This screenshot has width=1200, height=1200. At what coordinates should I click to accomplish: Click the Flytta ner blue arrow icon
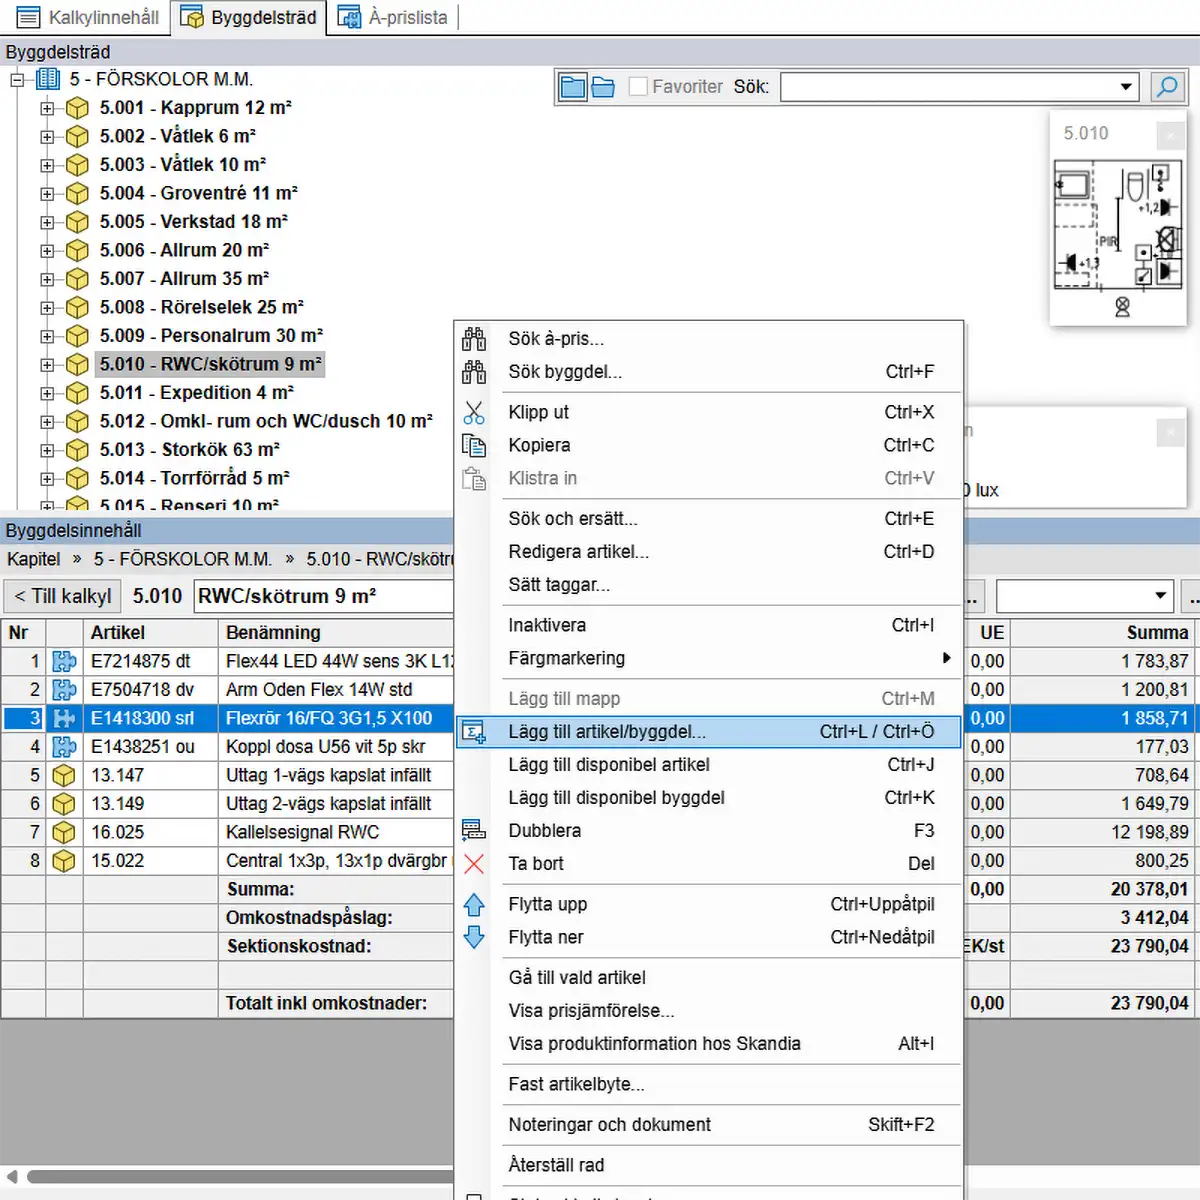pyautogui.click(x=474, y=938)
